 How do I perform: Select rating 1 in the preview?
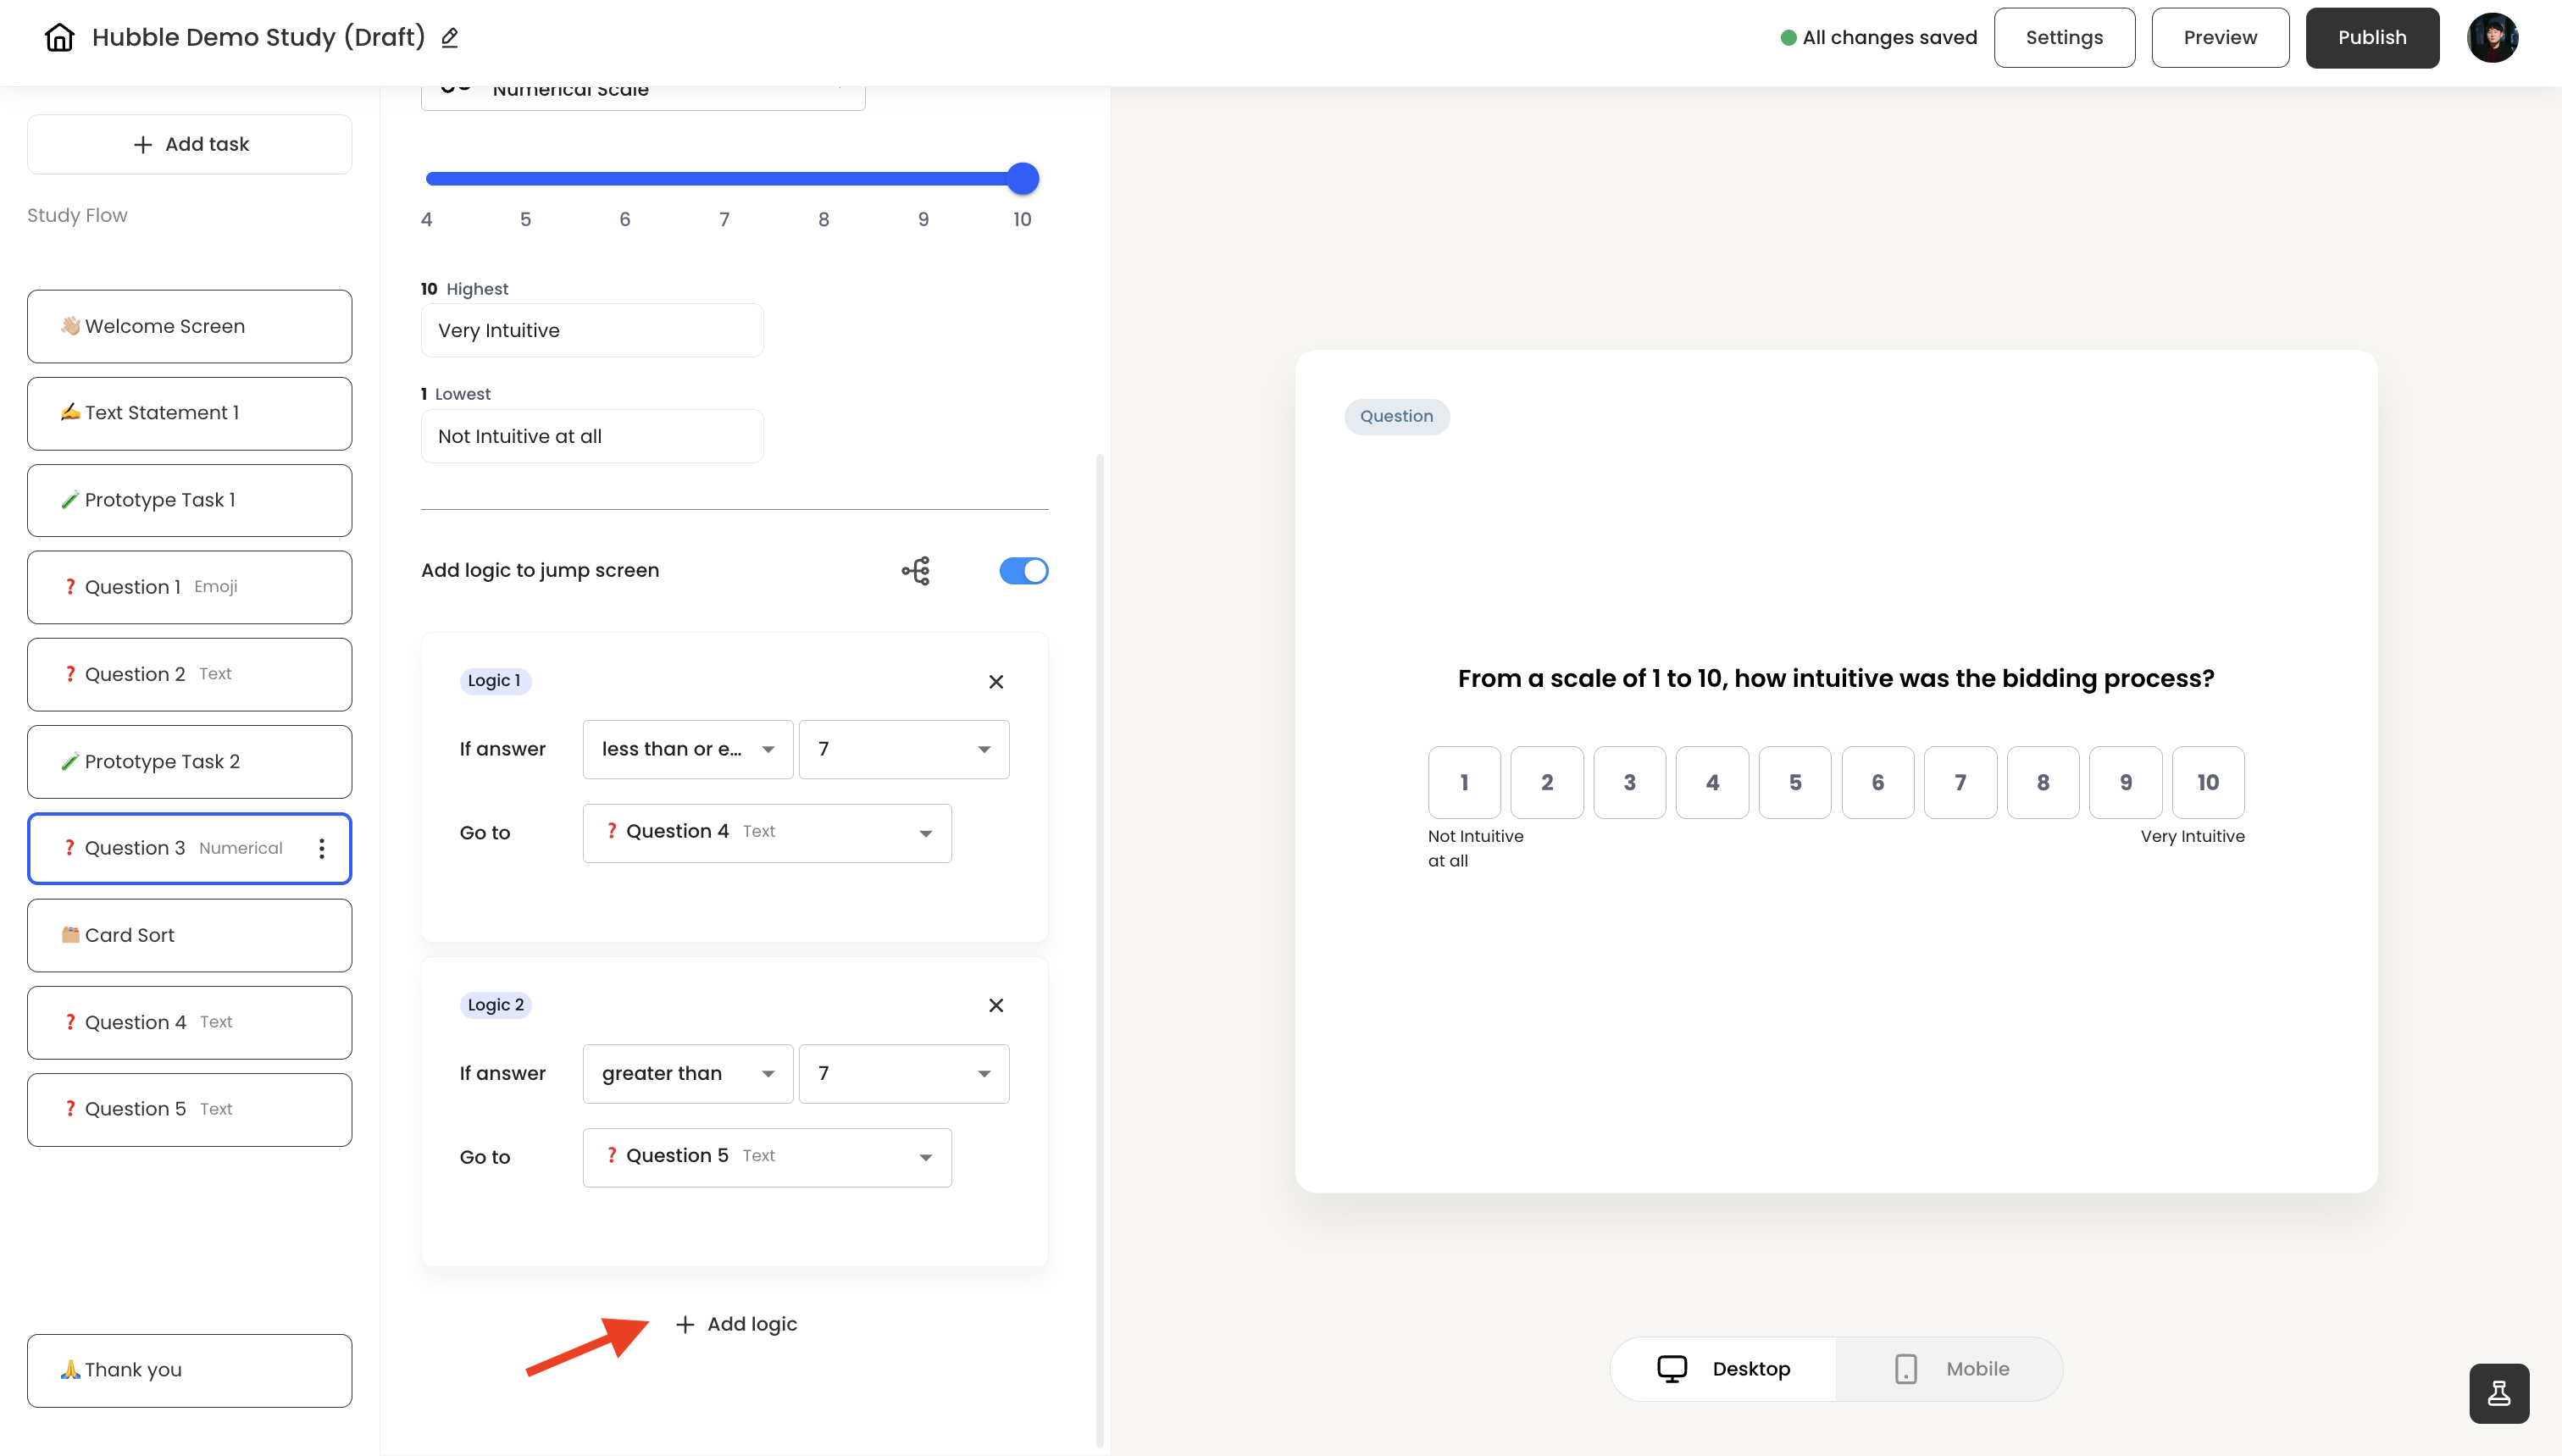tap(1464, 782)
